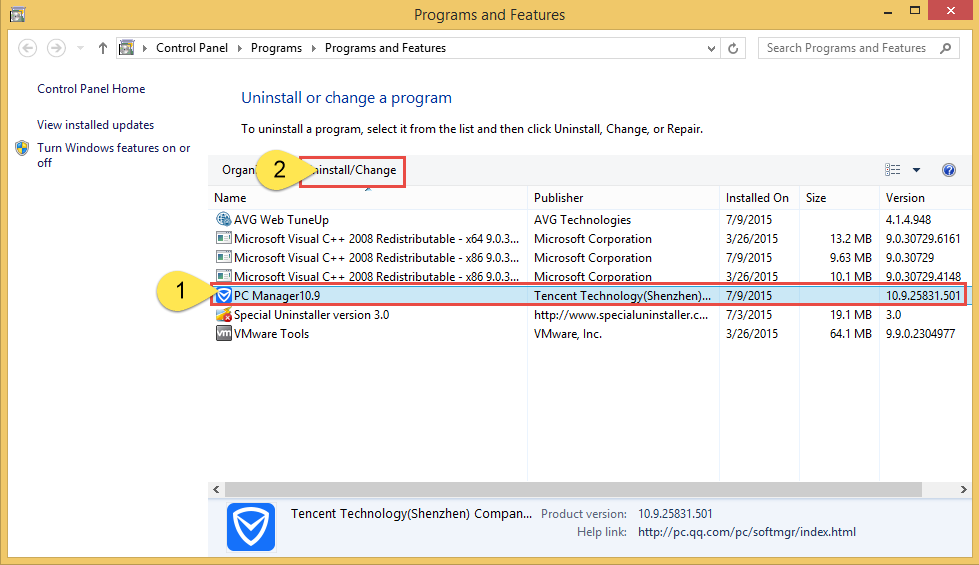
Task: Click Tencent Technology(Shenzhen) publisher cell
Action: [x=622, y=296]
